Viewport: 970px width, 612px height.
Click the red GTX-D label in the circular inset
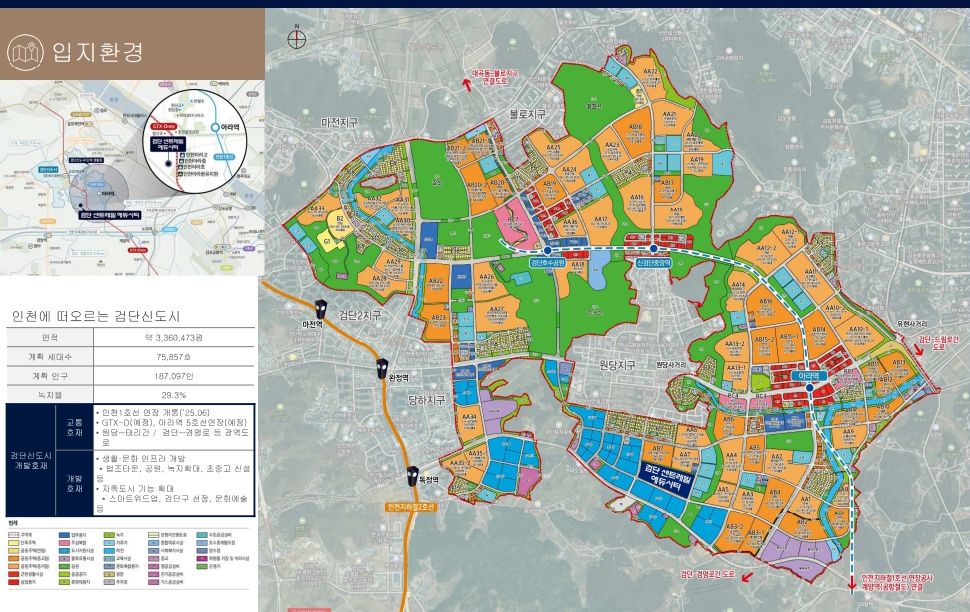[165, 128]
